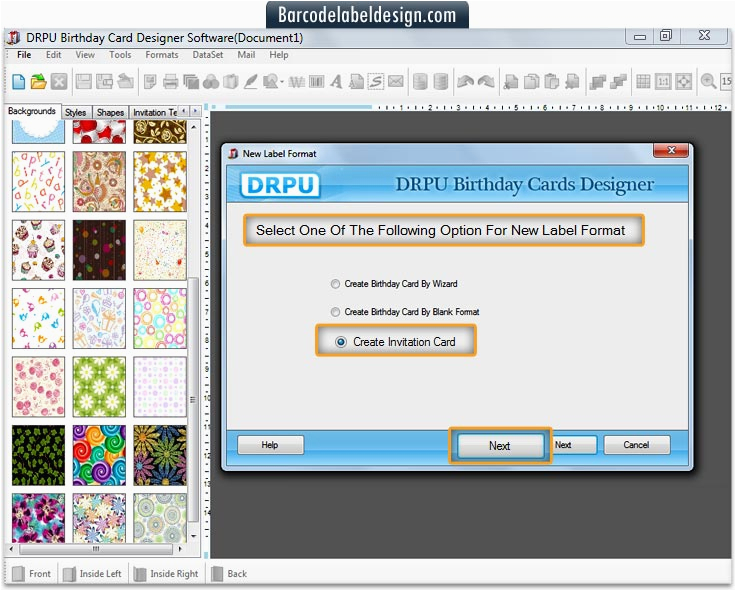
Task: Click the envelope email icon
Action: (x=396, y=82)
